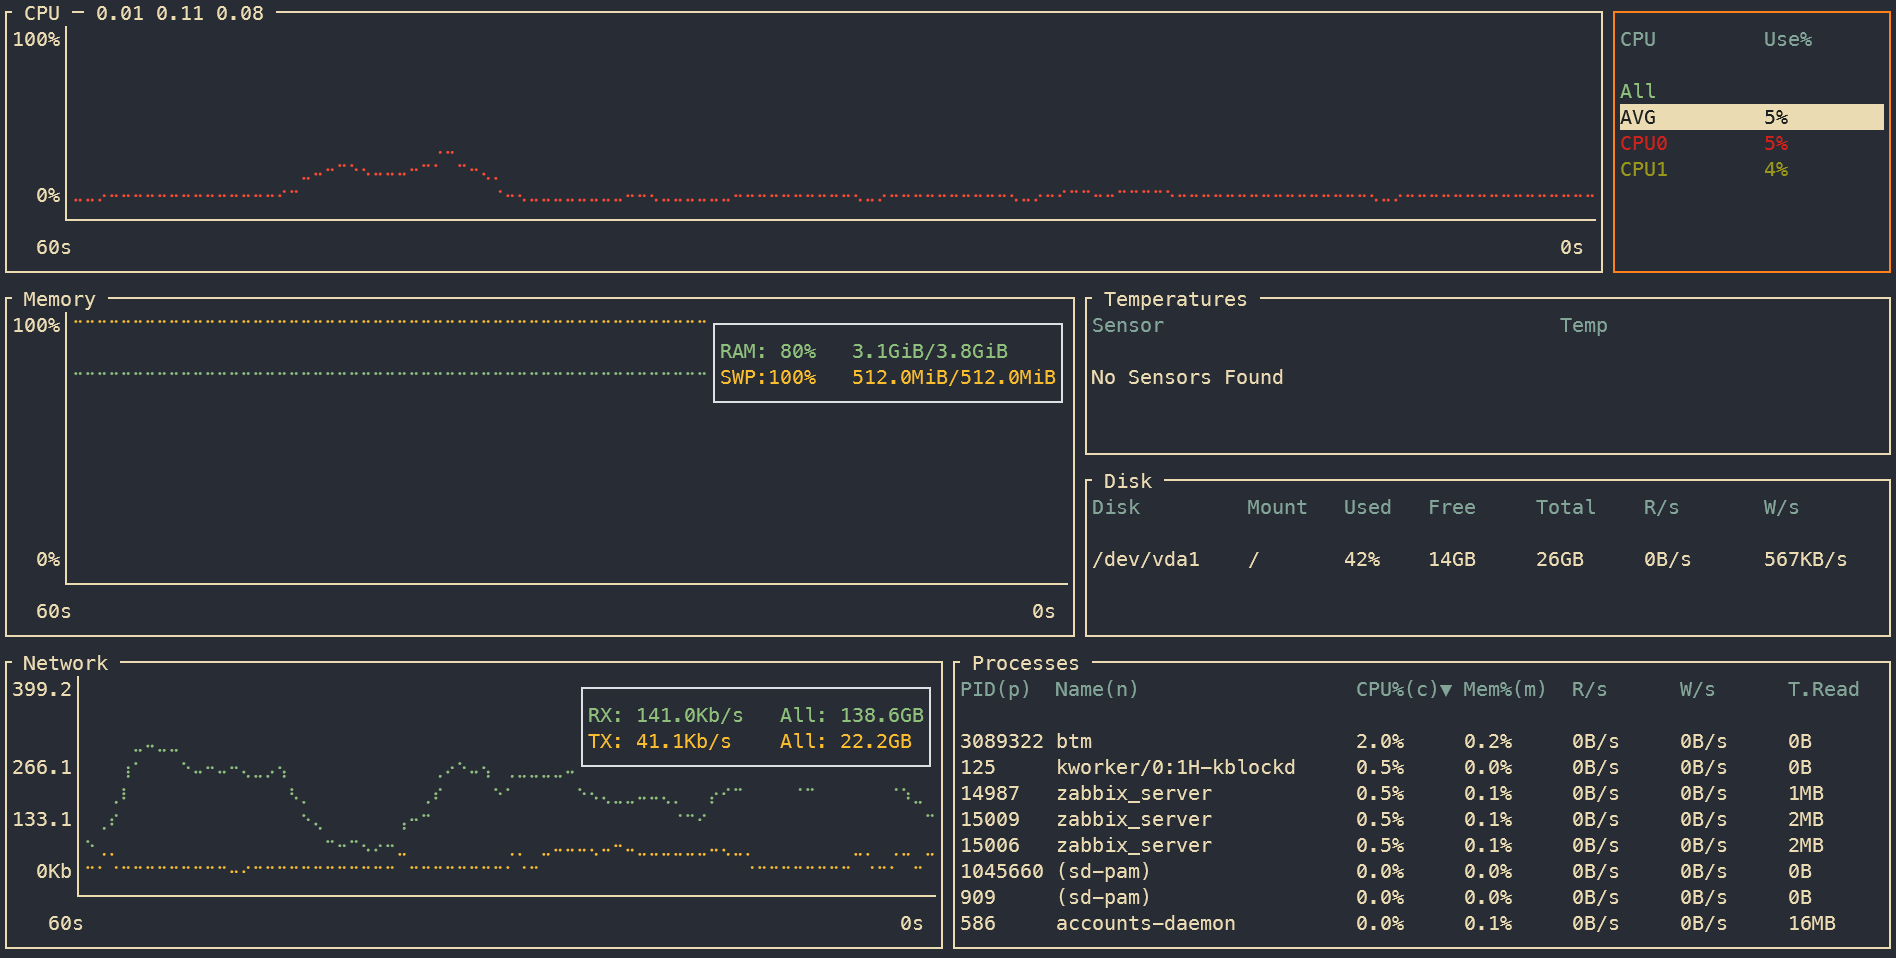Screen dimensions: 1896x958
Task: Sort processes by CPU%(c) column header
Action: point(1403,689)
